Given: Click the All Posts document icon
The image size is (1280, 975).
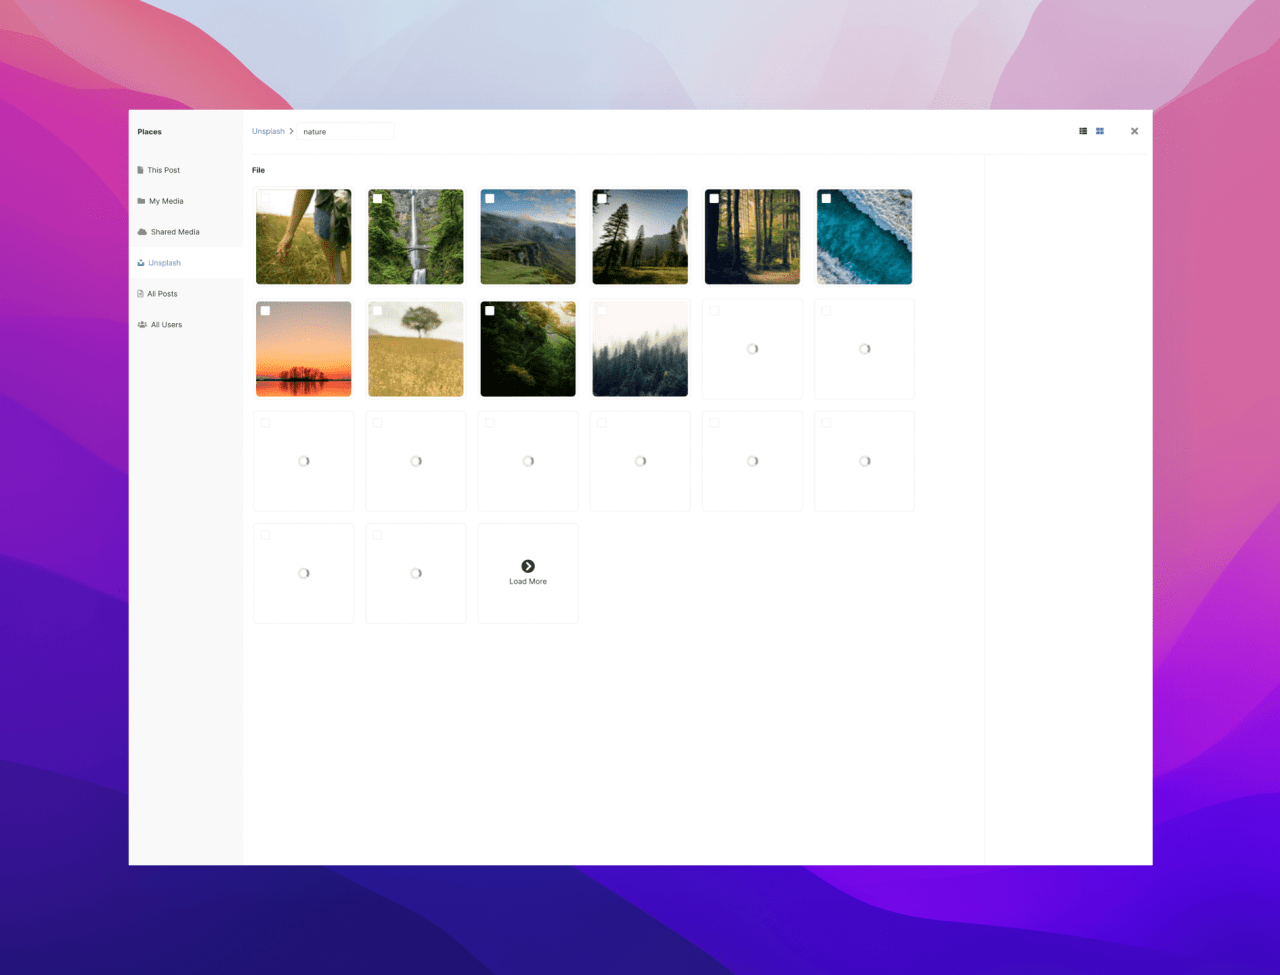Looking at the screenshot, I should 140,294.
